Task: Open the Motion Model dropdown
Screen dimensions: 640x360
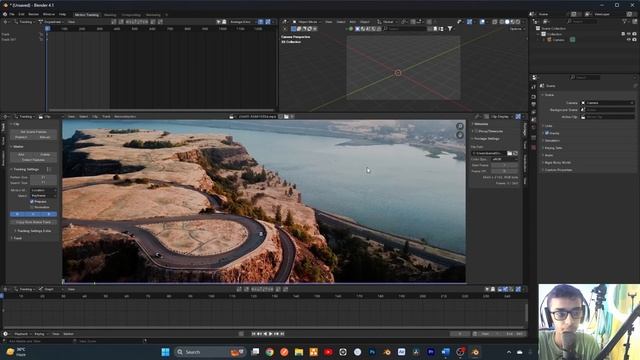Action: 44,190
